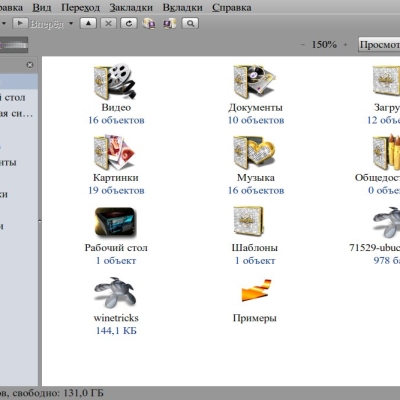Select the Примеры link icon

[x=256, y=291]
